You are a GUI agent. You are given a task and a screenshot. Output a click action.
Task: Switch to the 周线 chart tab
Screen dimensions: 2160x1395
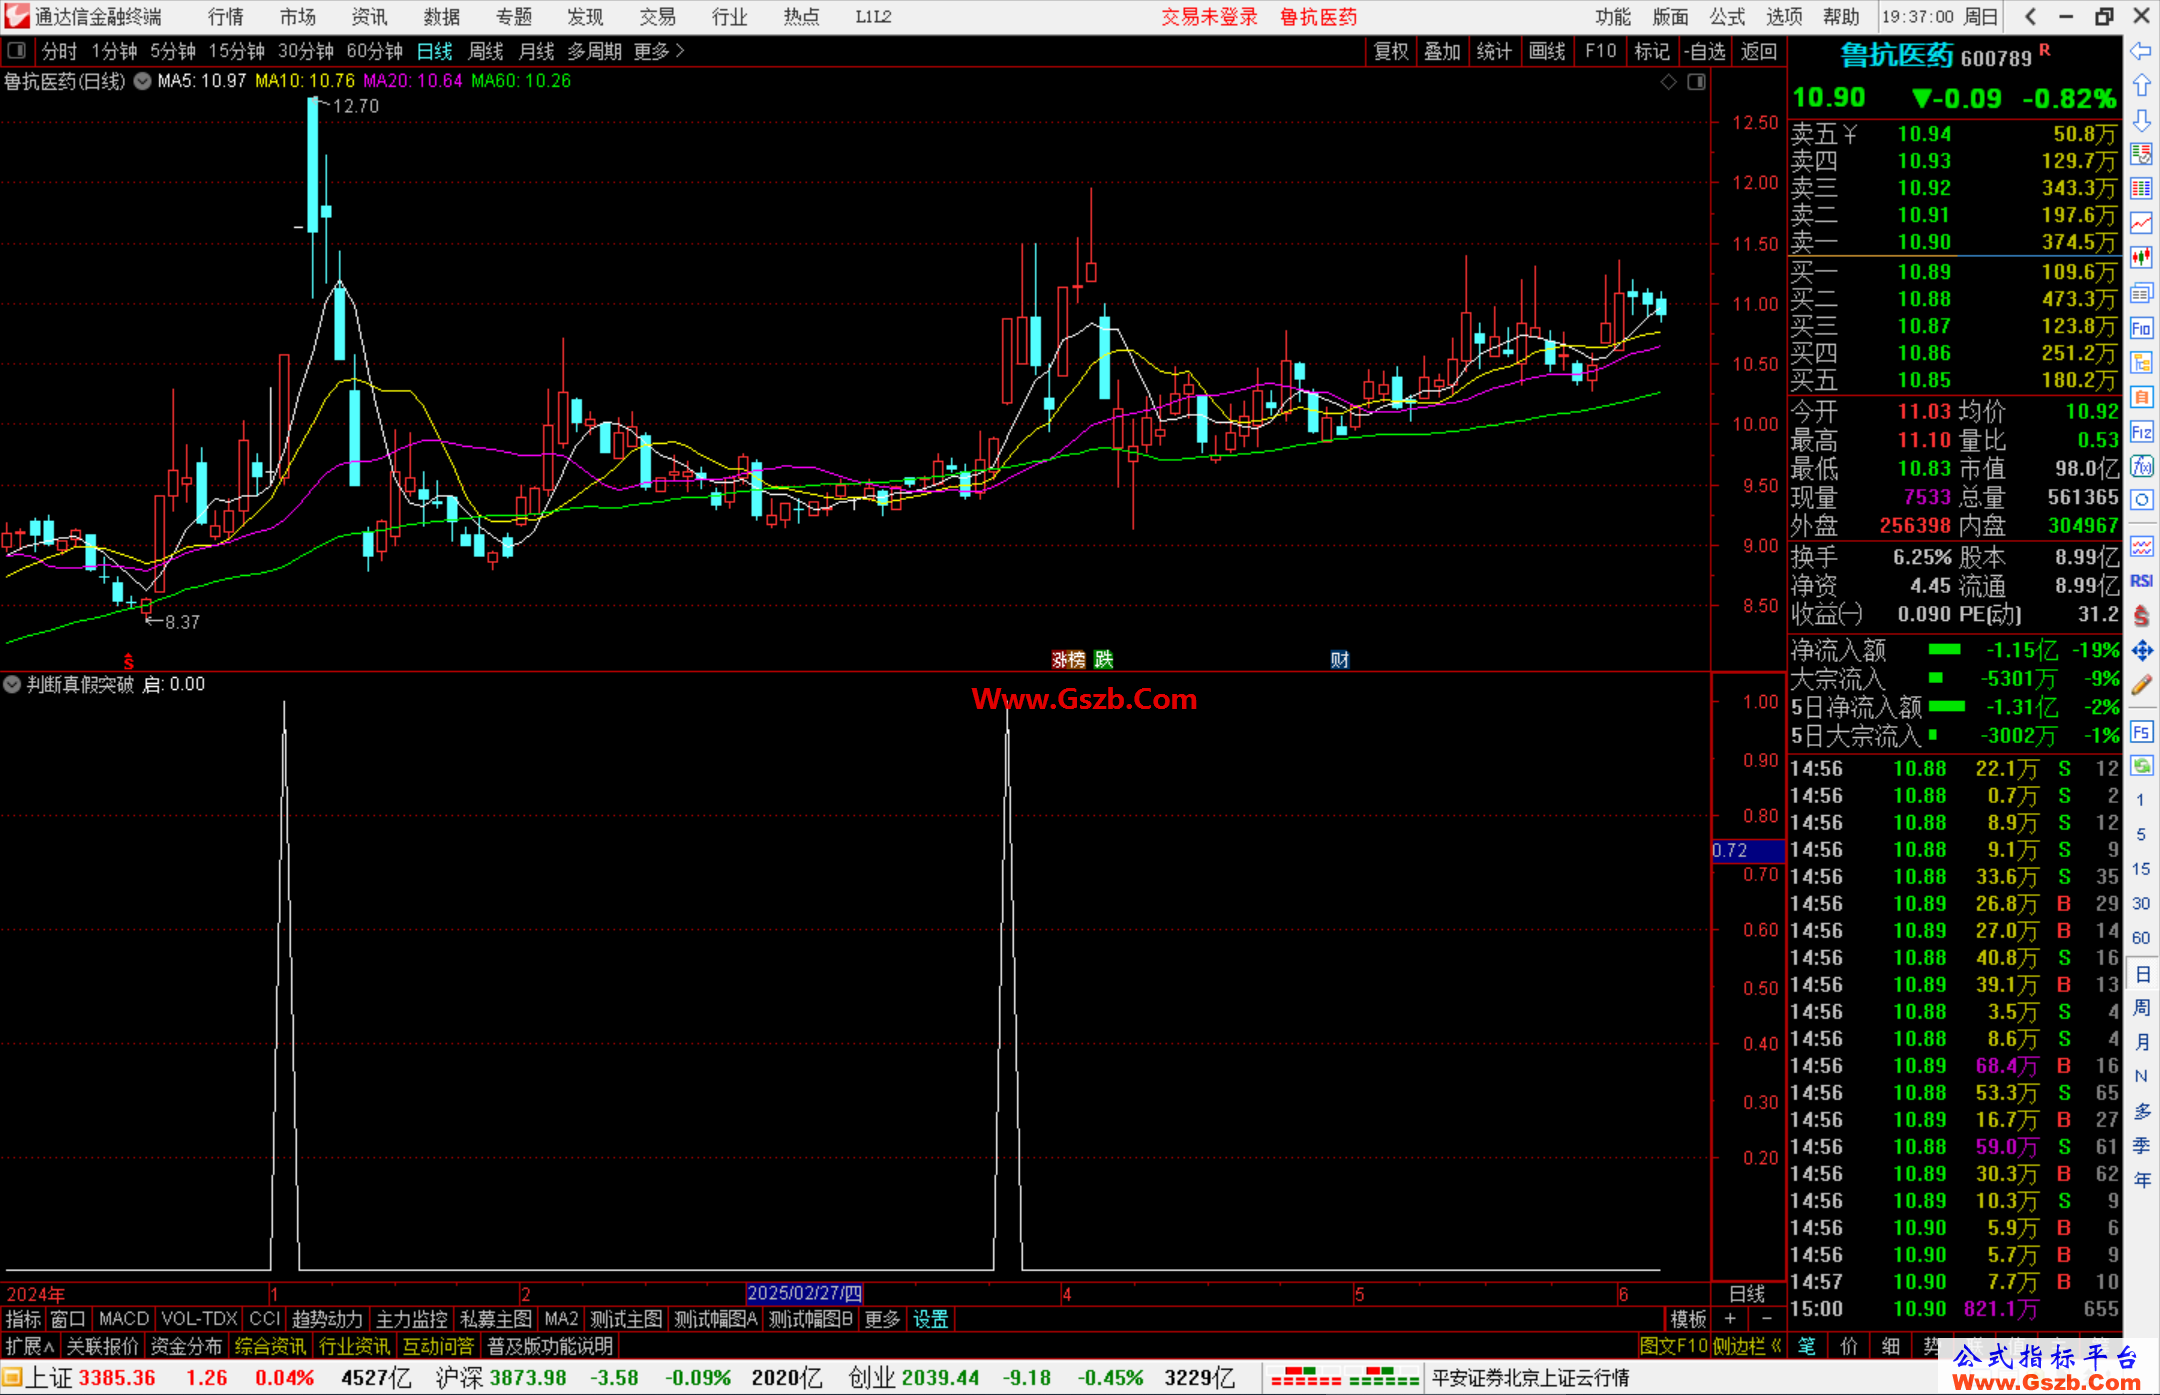click(x=486, y=51)
